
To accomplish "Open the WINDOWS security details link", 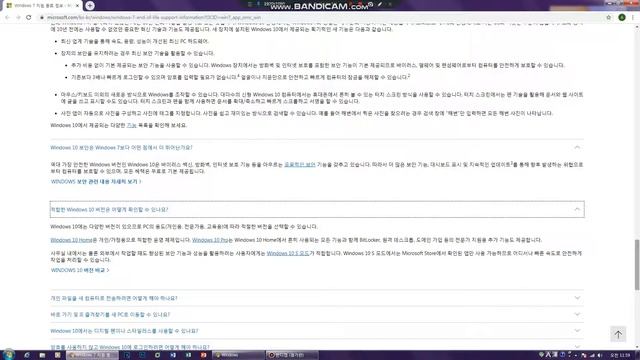I will coord(96,182).
